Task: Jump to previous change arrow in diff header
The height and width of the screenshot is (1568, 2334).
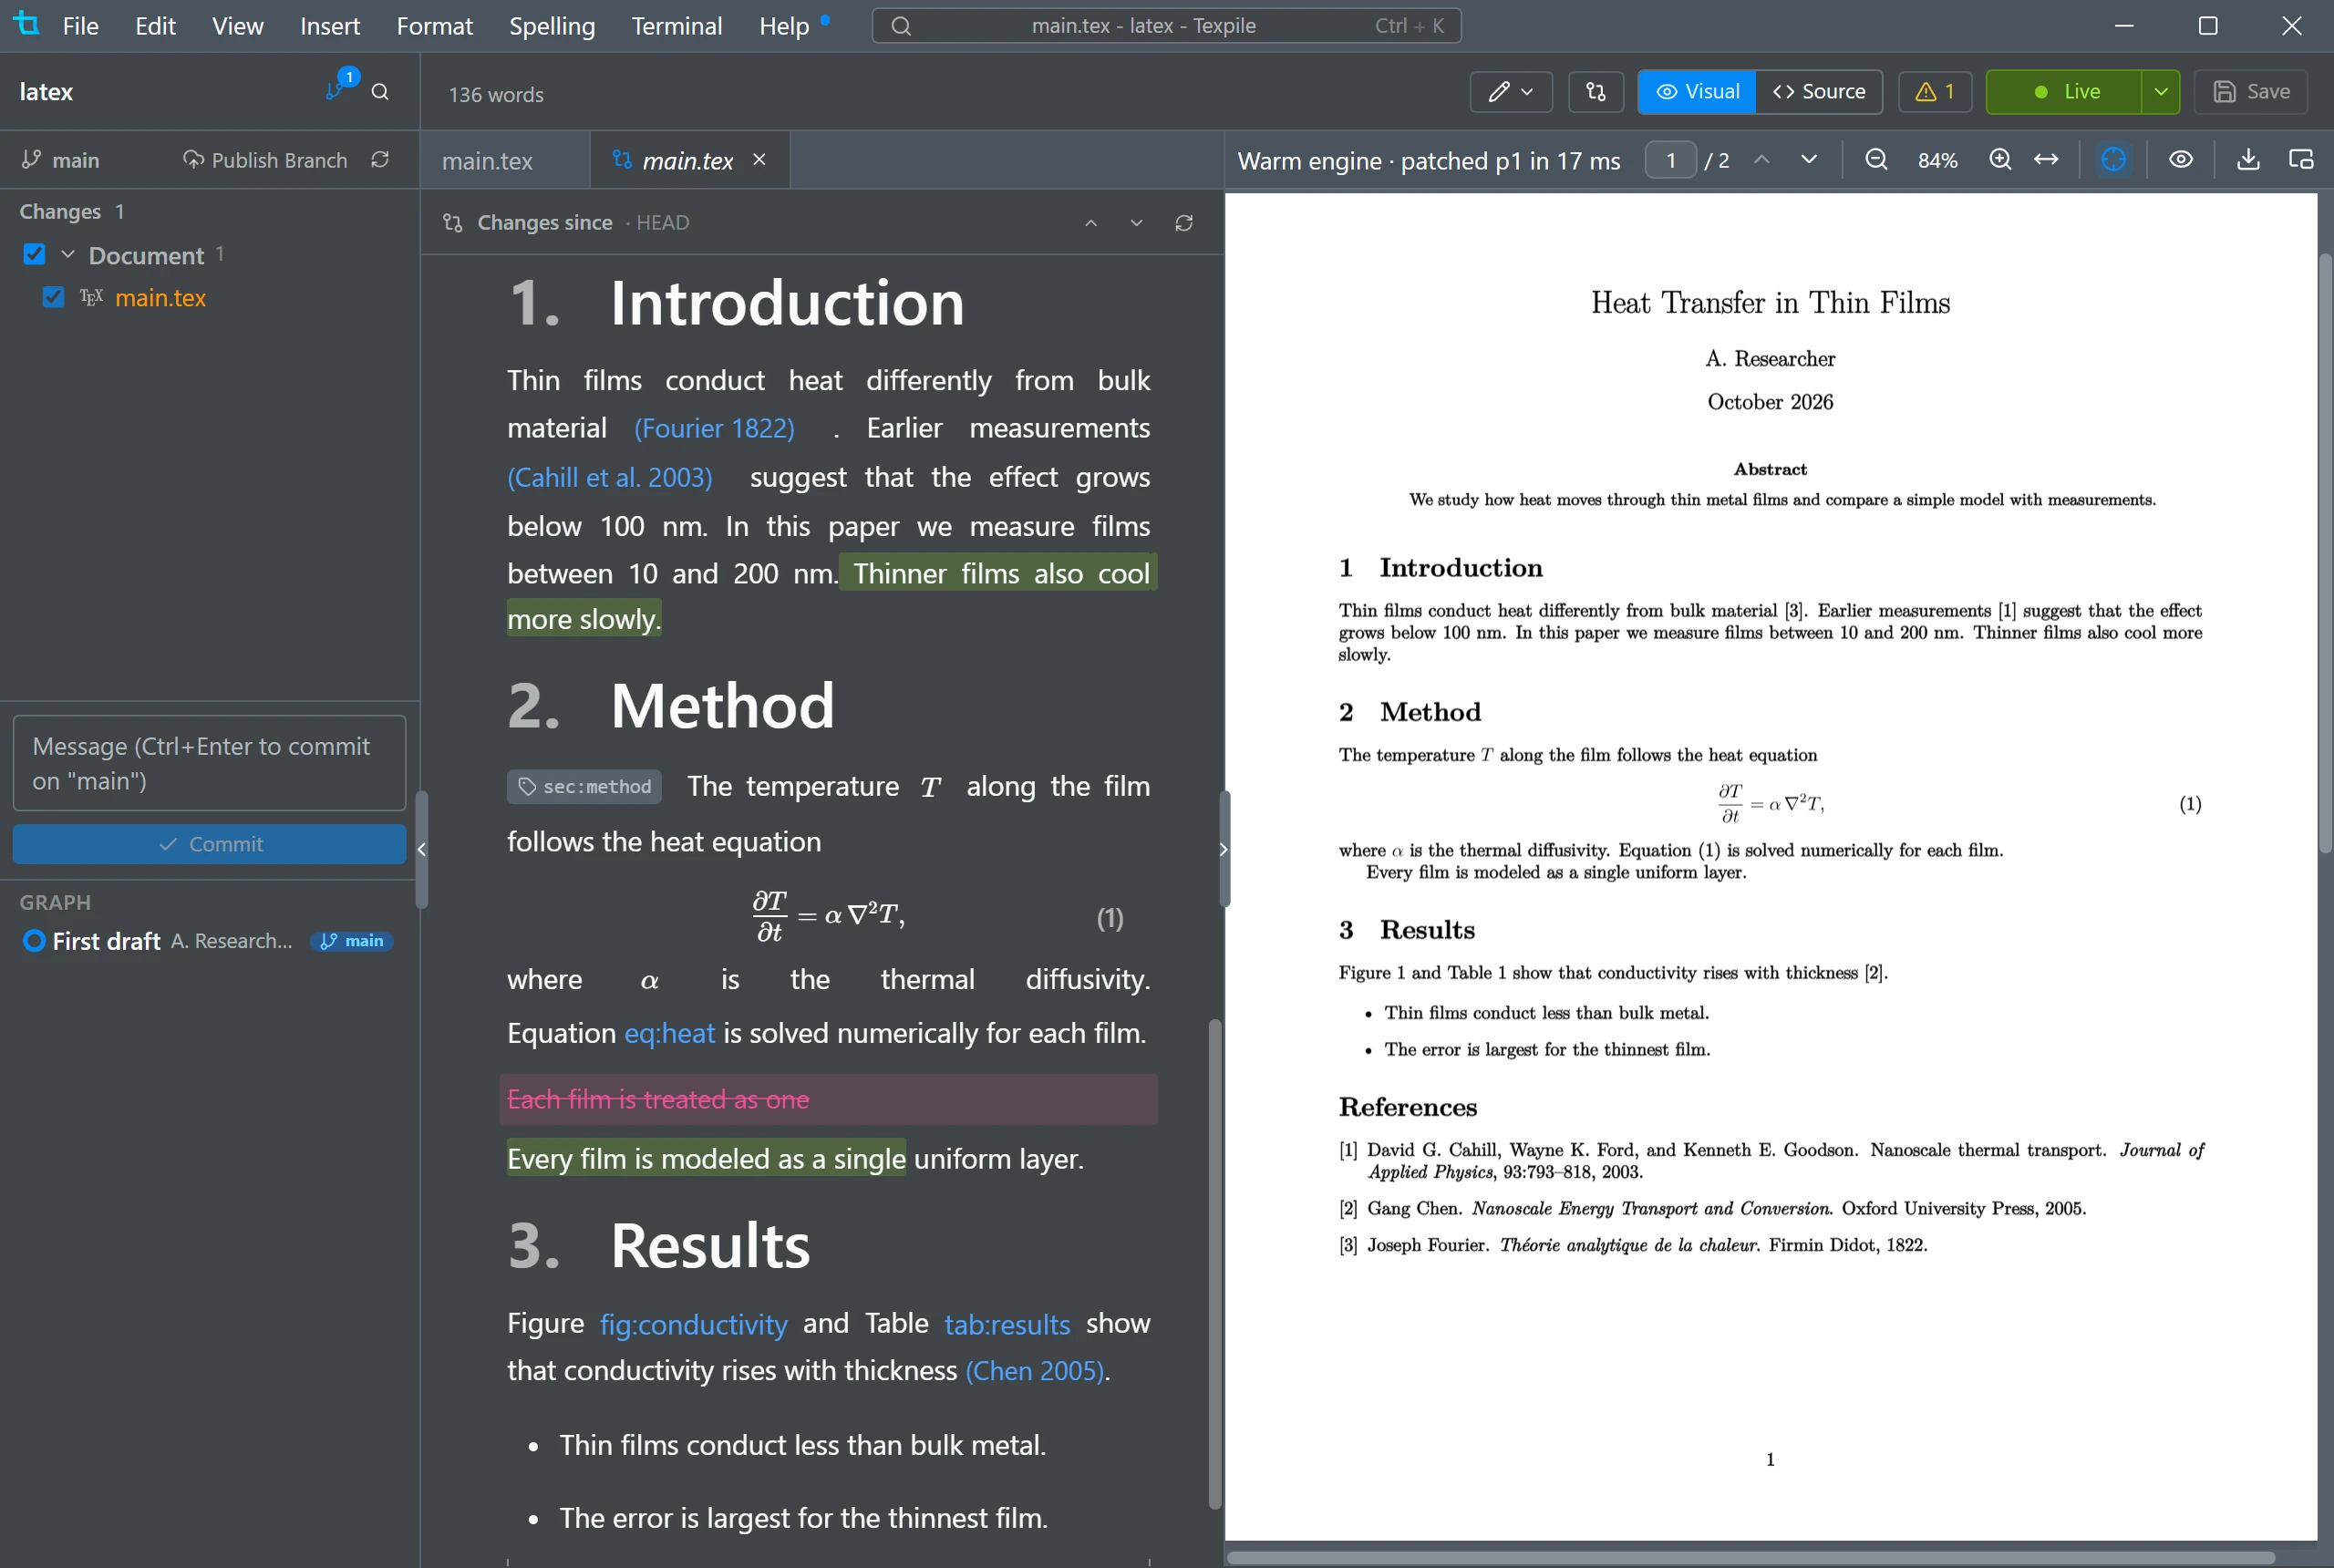Action: (x=1091, y=223)
